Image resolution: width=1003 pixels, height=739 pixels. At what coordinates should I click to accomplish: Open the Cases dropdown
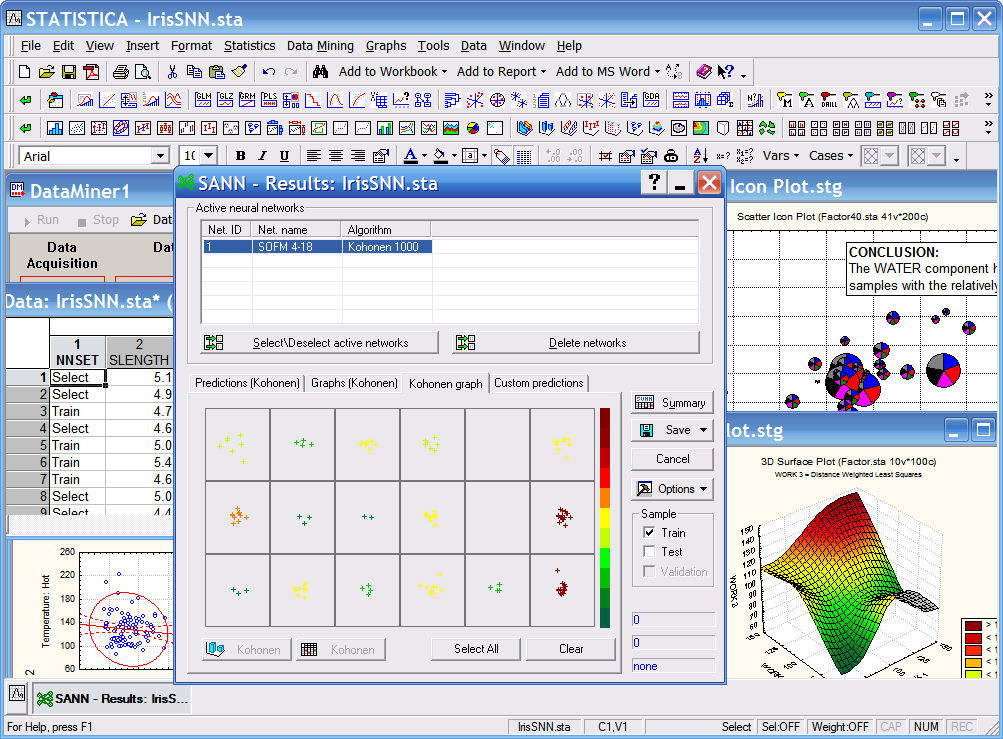831,155
